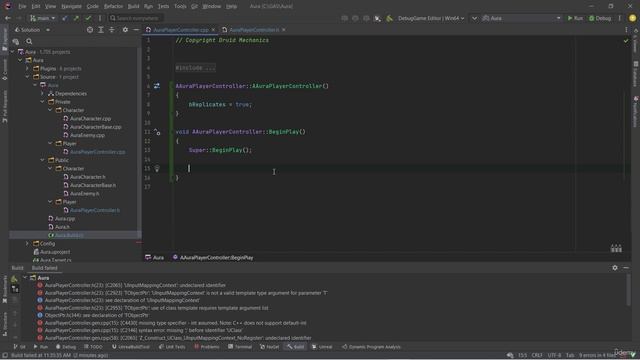
Task: Open the Tools menu
Action: point(180,6)
